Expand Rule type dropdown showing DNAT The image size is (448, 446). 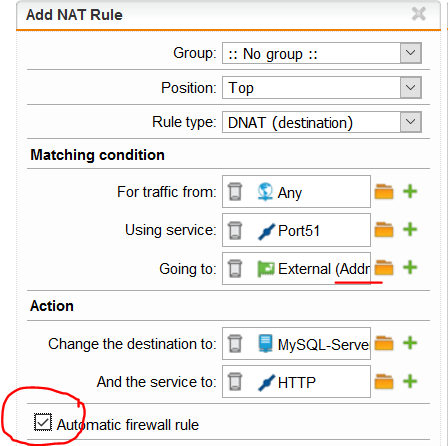(410, 122)
